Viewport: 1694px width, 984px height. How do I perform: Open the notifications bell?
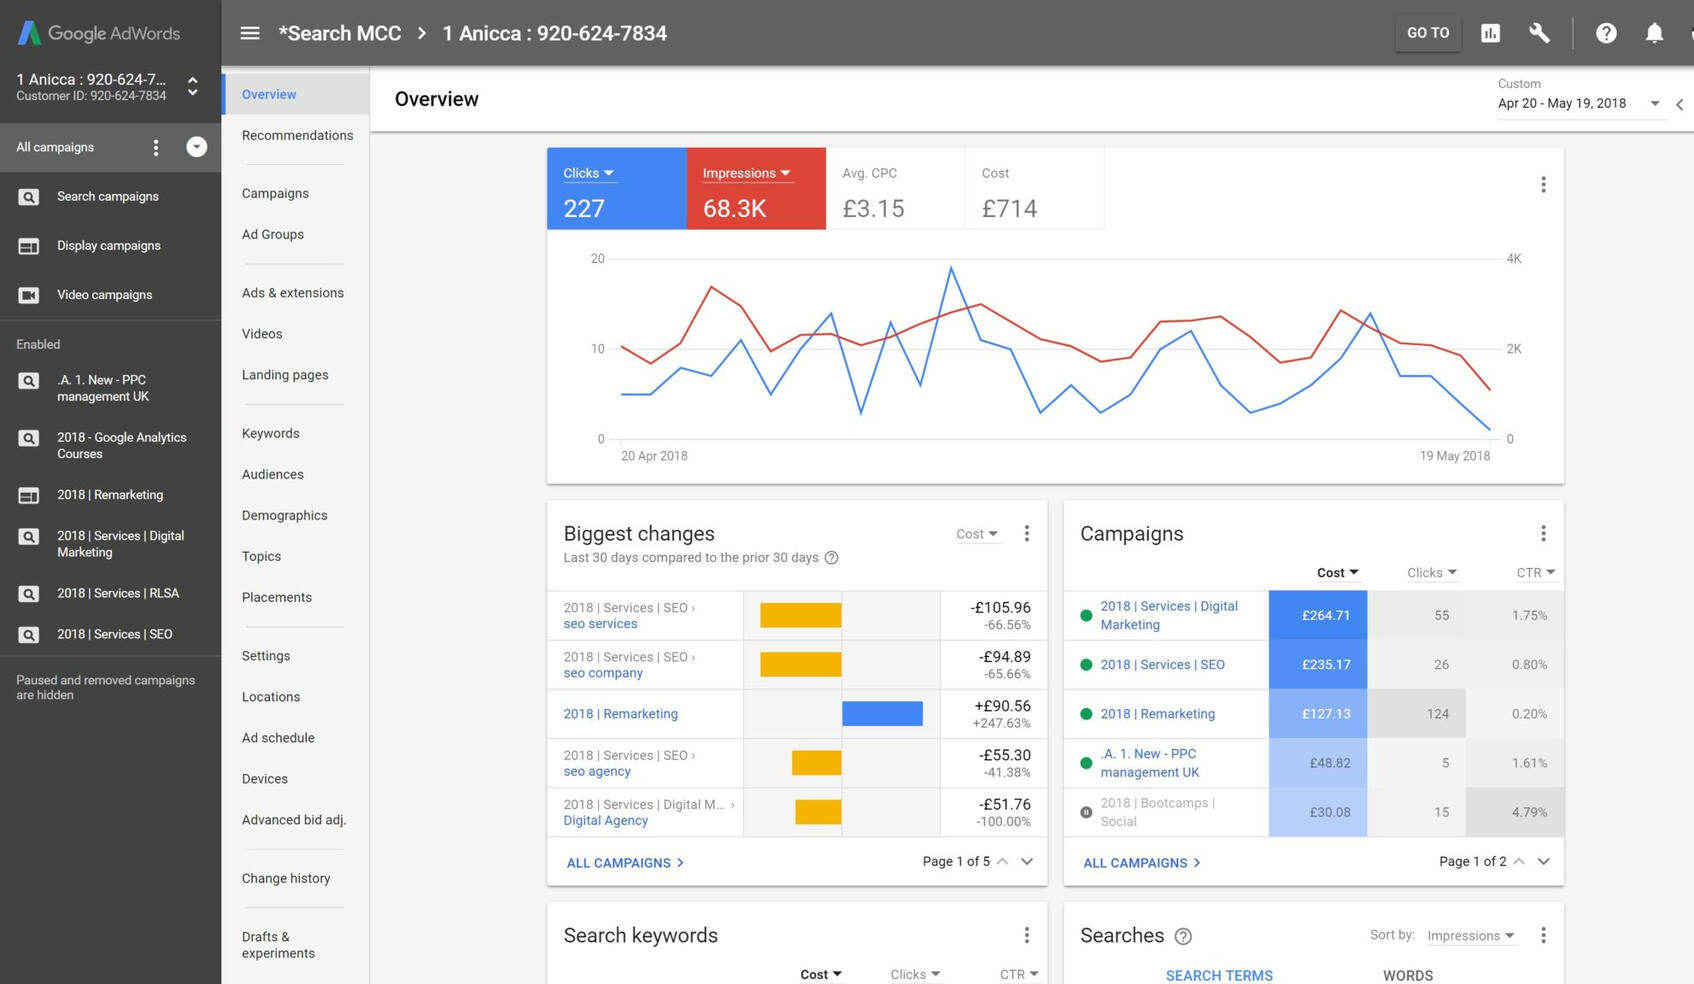click(x=1654, y=33)
